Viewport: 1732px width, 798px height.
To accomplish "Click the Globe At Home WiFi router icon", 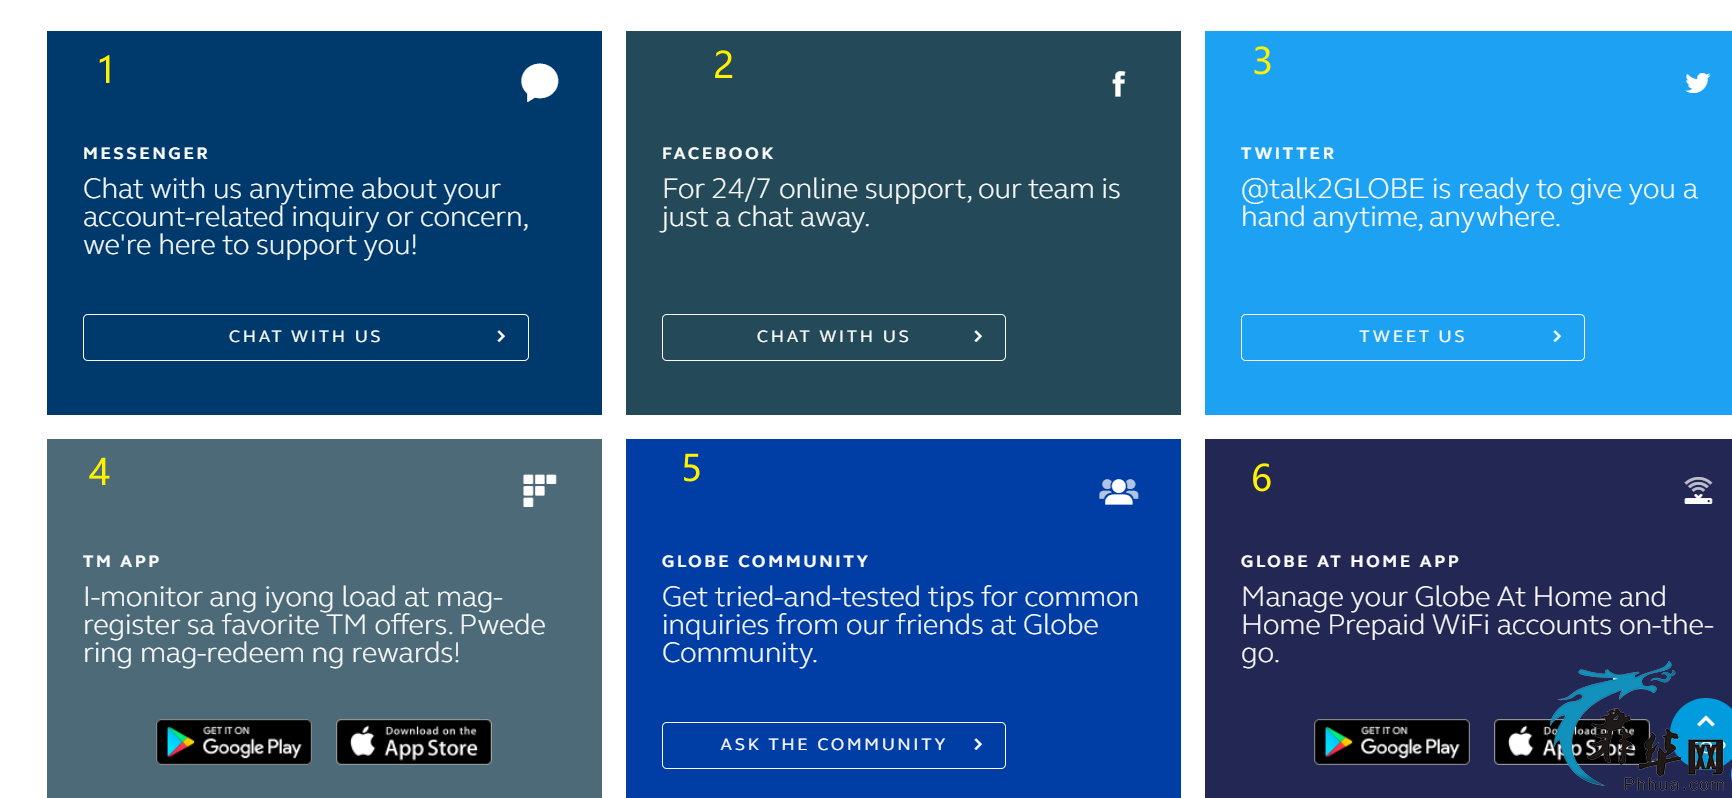I will (1698, 490).
